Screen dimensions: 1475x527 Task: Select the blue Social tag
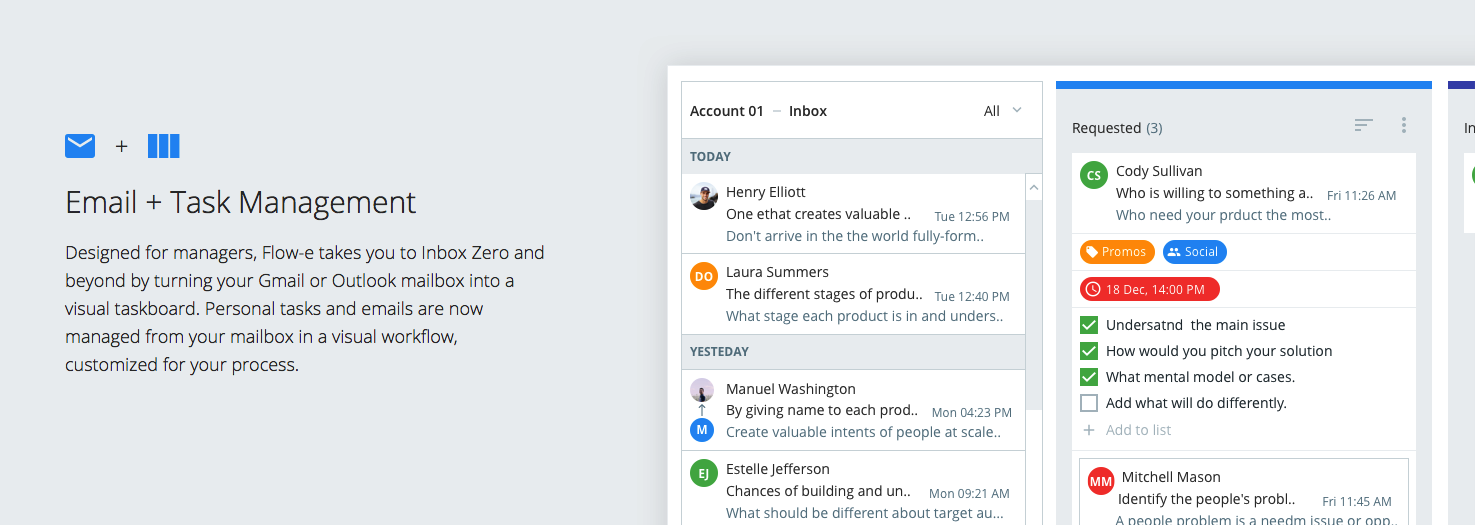click(x=1194, y=252)
